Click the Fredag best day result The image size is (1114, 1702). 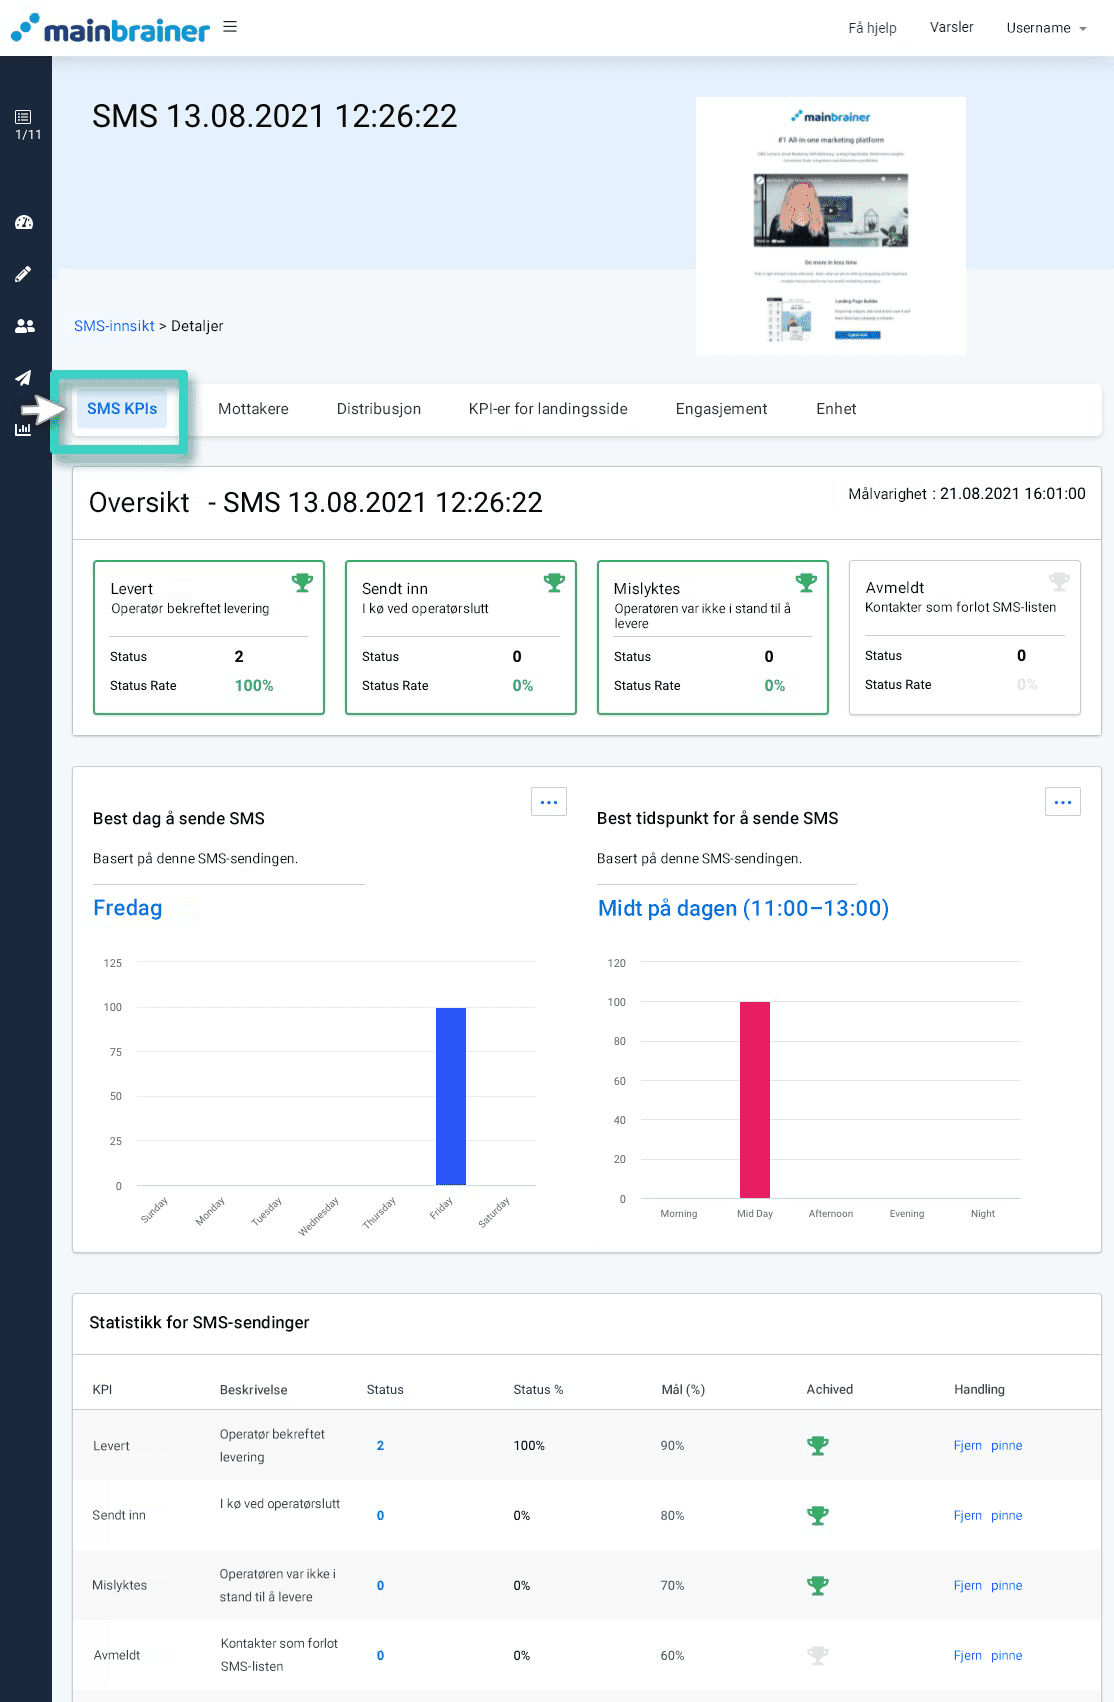128,908
